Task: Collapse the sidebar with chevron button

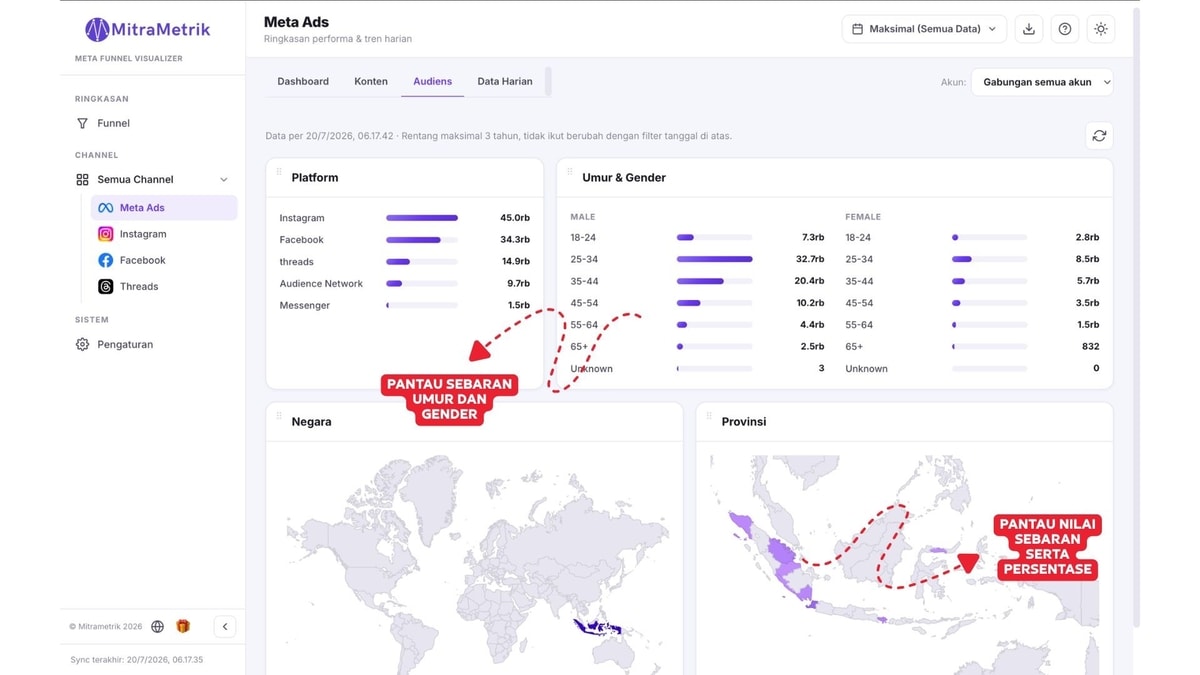Action: tap(225, 626)
